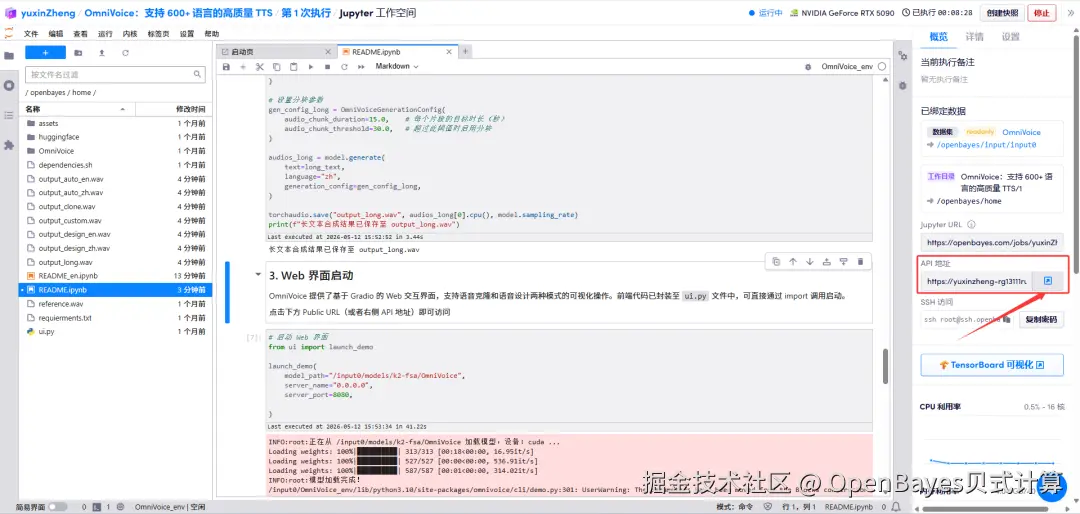Toggle the simple interface switch
The height and width of the screenshot is (514, 1080).
coord(56,506)
